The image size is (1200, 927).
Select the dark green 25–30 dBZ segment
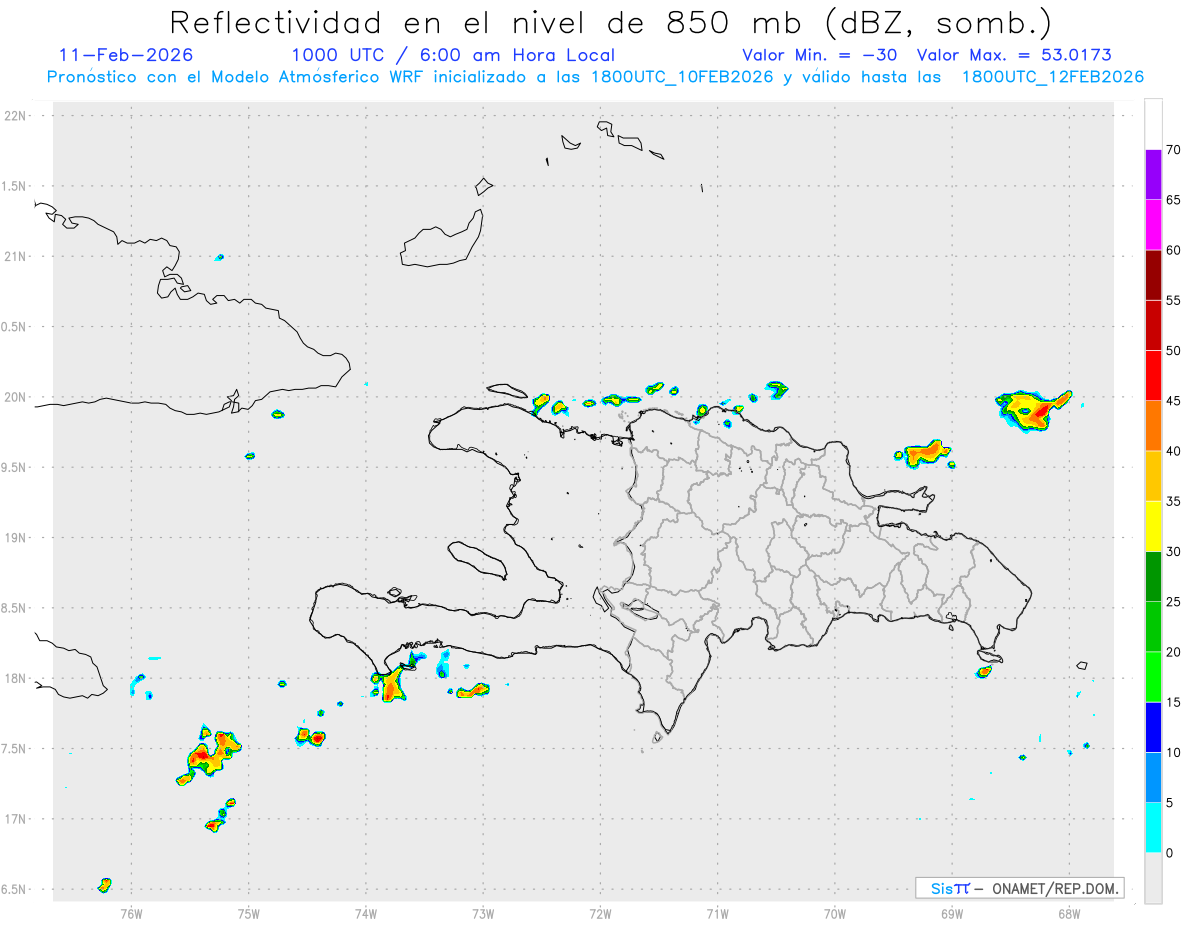(1153, 577)
